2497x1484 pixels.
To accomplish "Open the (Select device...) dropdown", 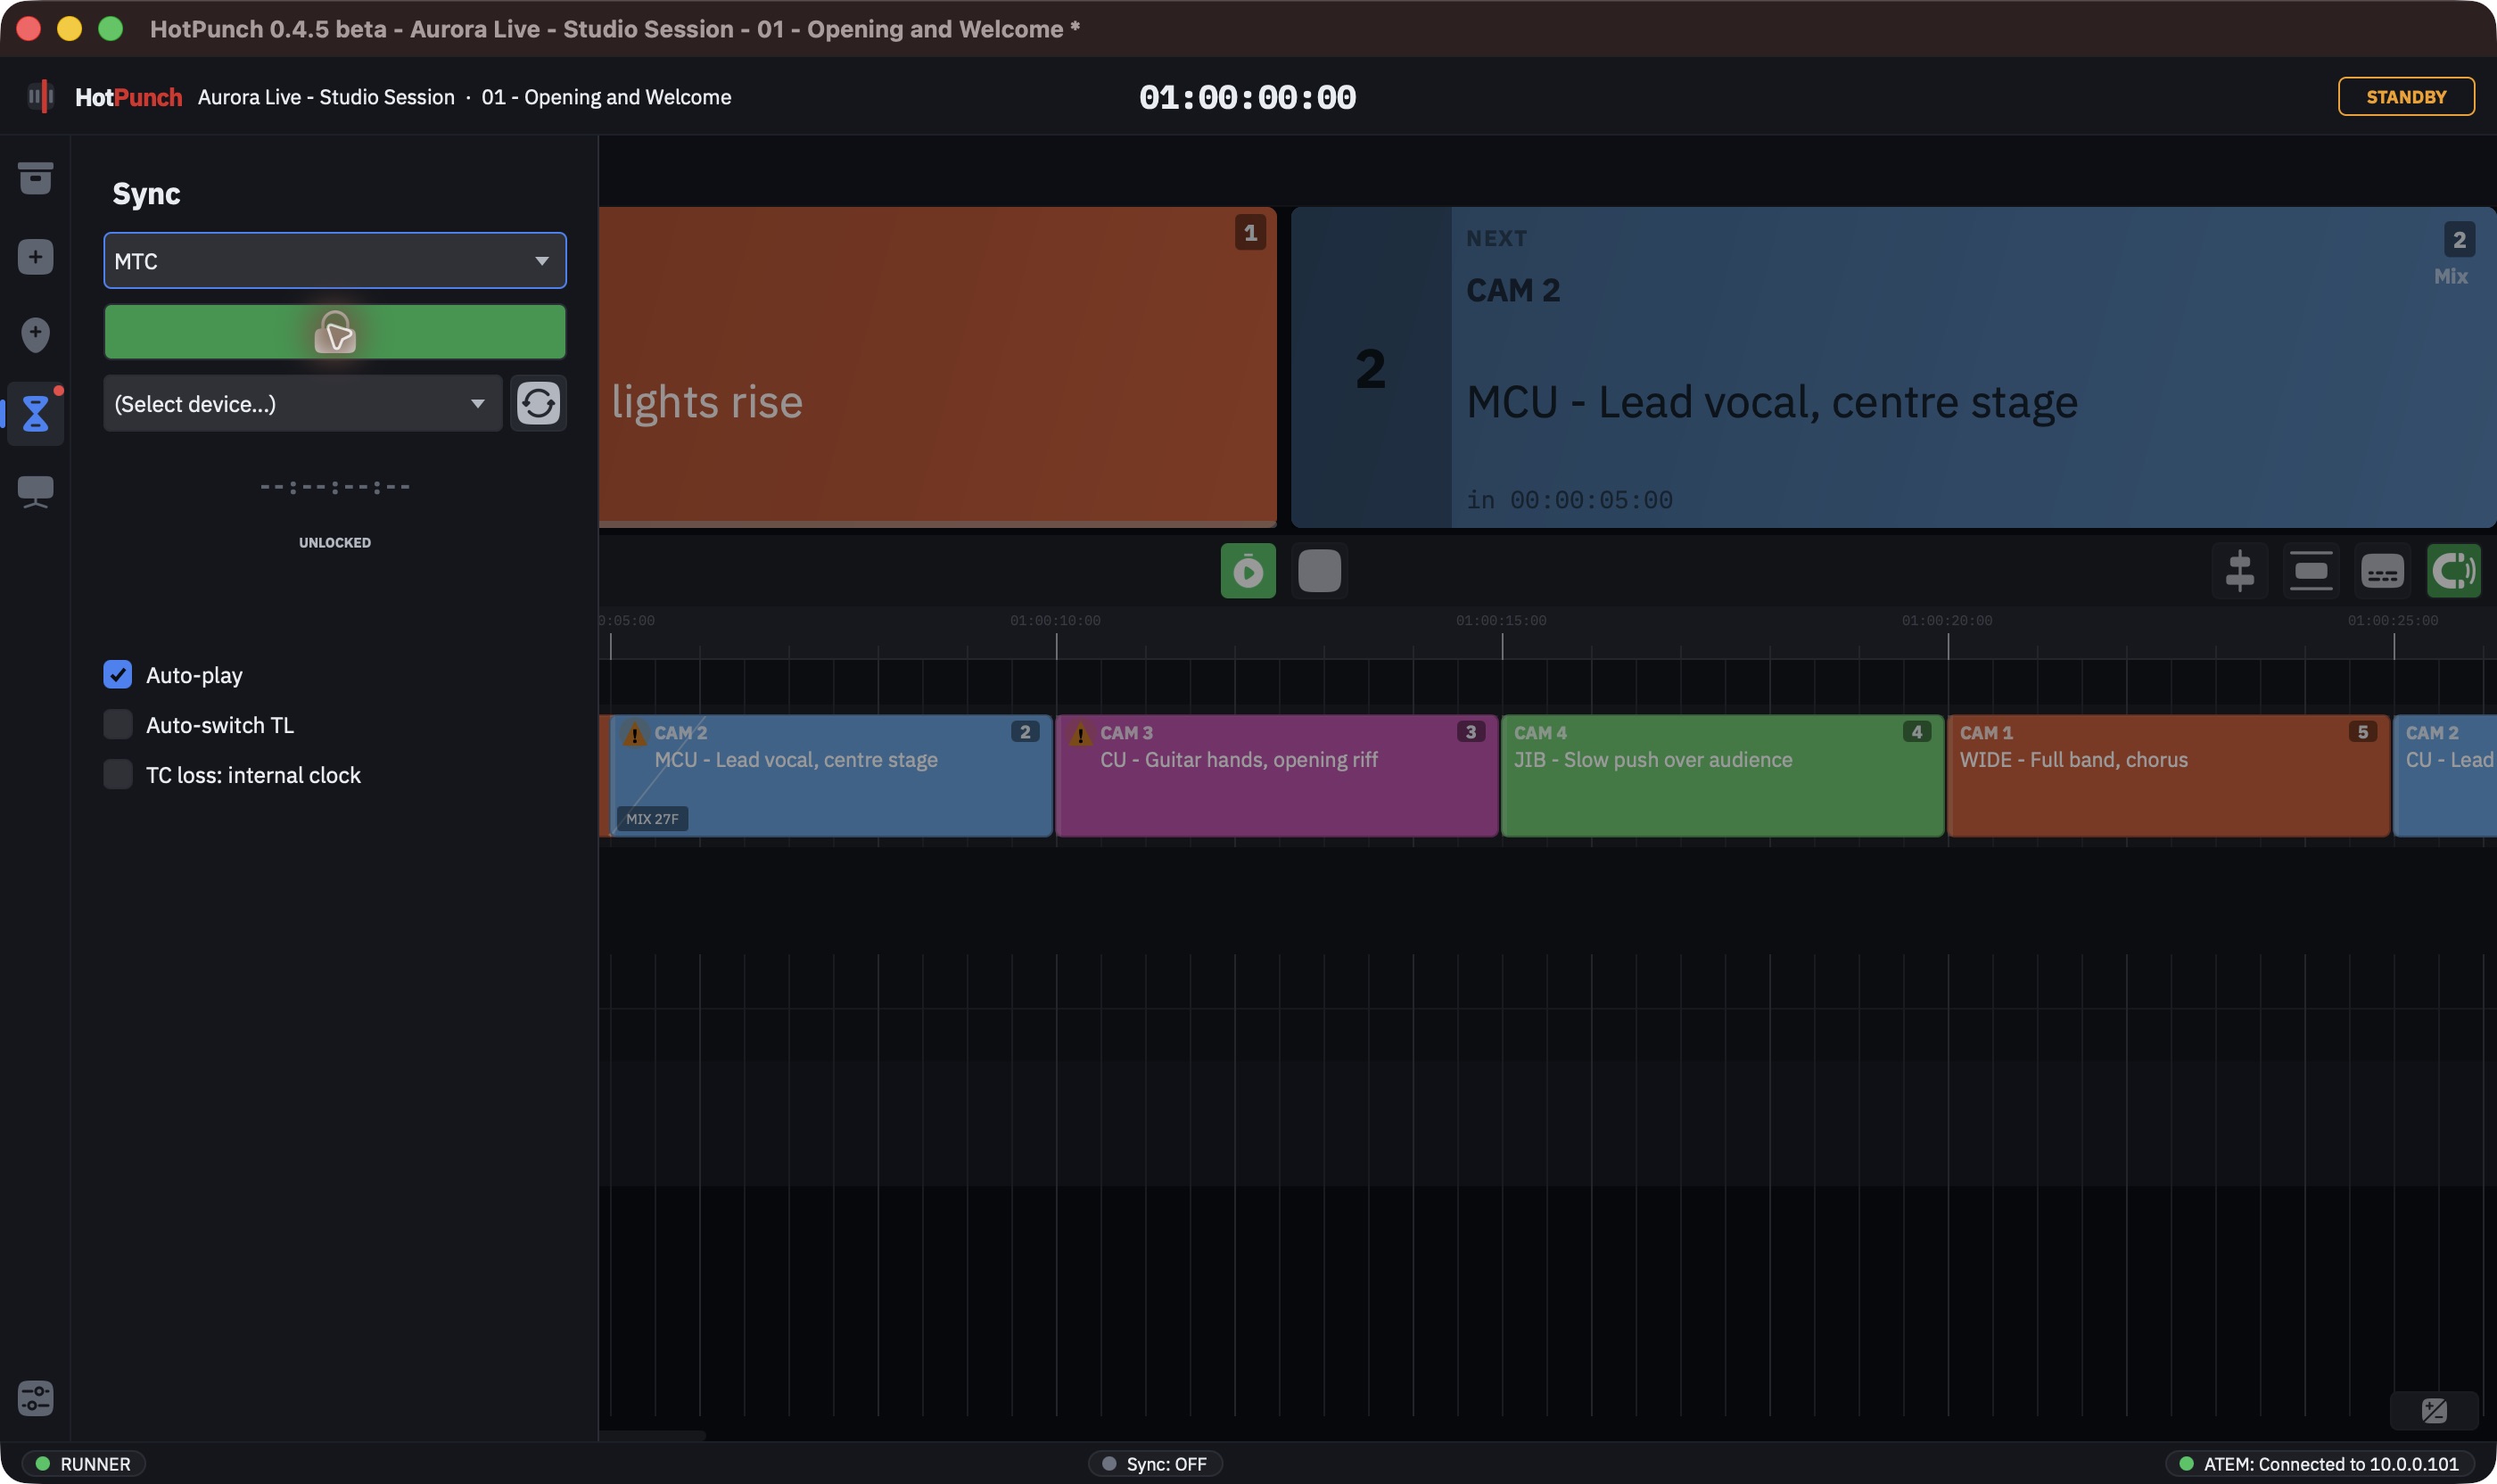I will click(x=303, y=403).
